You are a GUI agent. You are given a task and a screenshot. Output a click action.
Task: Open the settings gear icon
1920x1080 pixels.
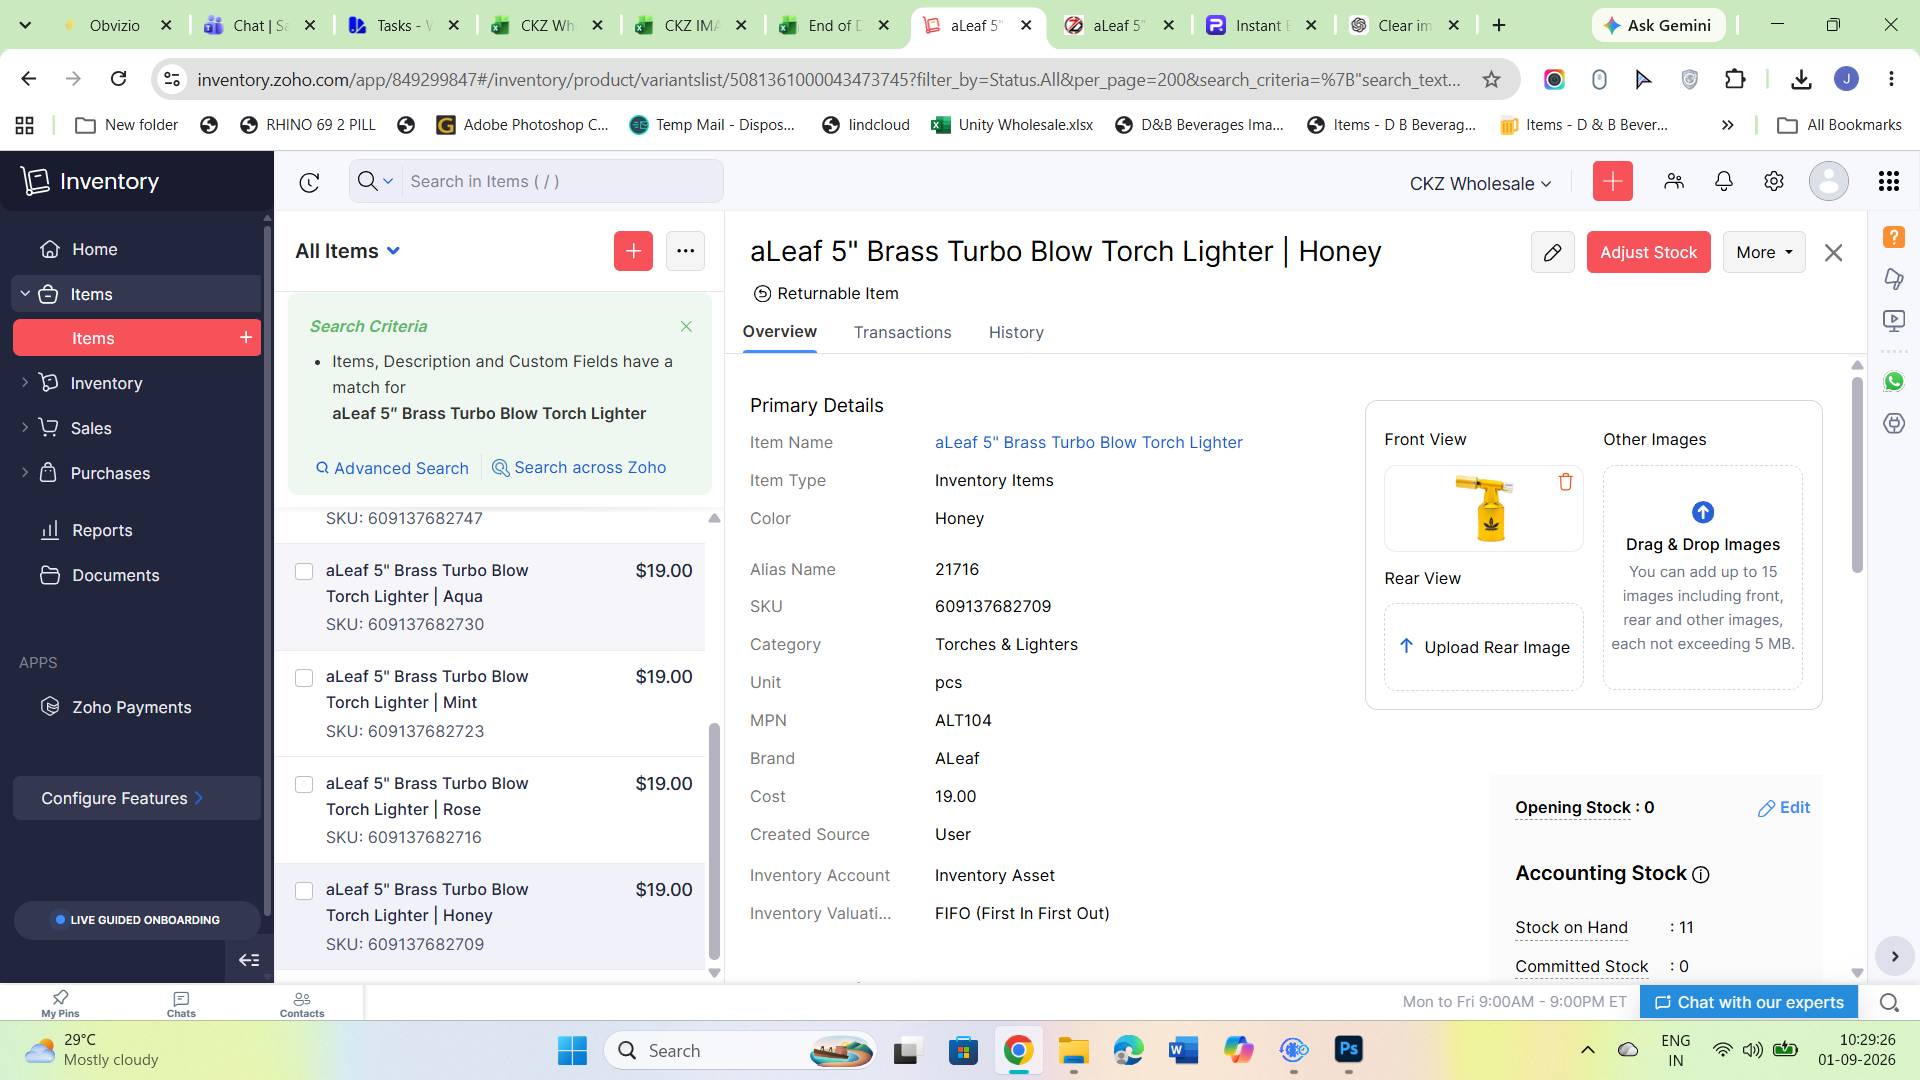(1773, 181)
